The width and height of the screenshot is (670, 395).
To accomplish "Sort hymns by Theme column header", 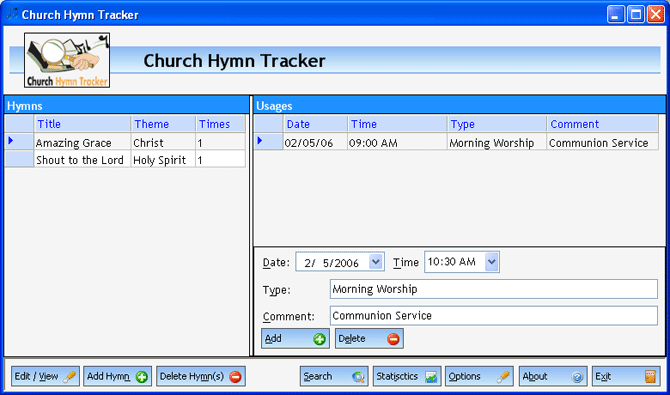I will [x=163, y=124].
